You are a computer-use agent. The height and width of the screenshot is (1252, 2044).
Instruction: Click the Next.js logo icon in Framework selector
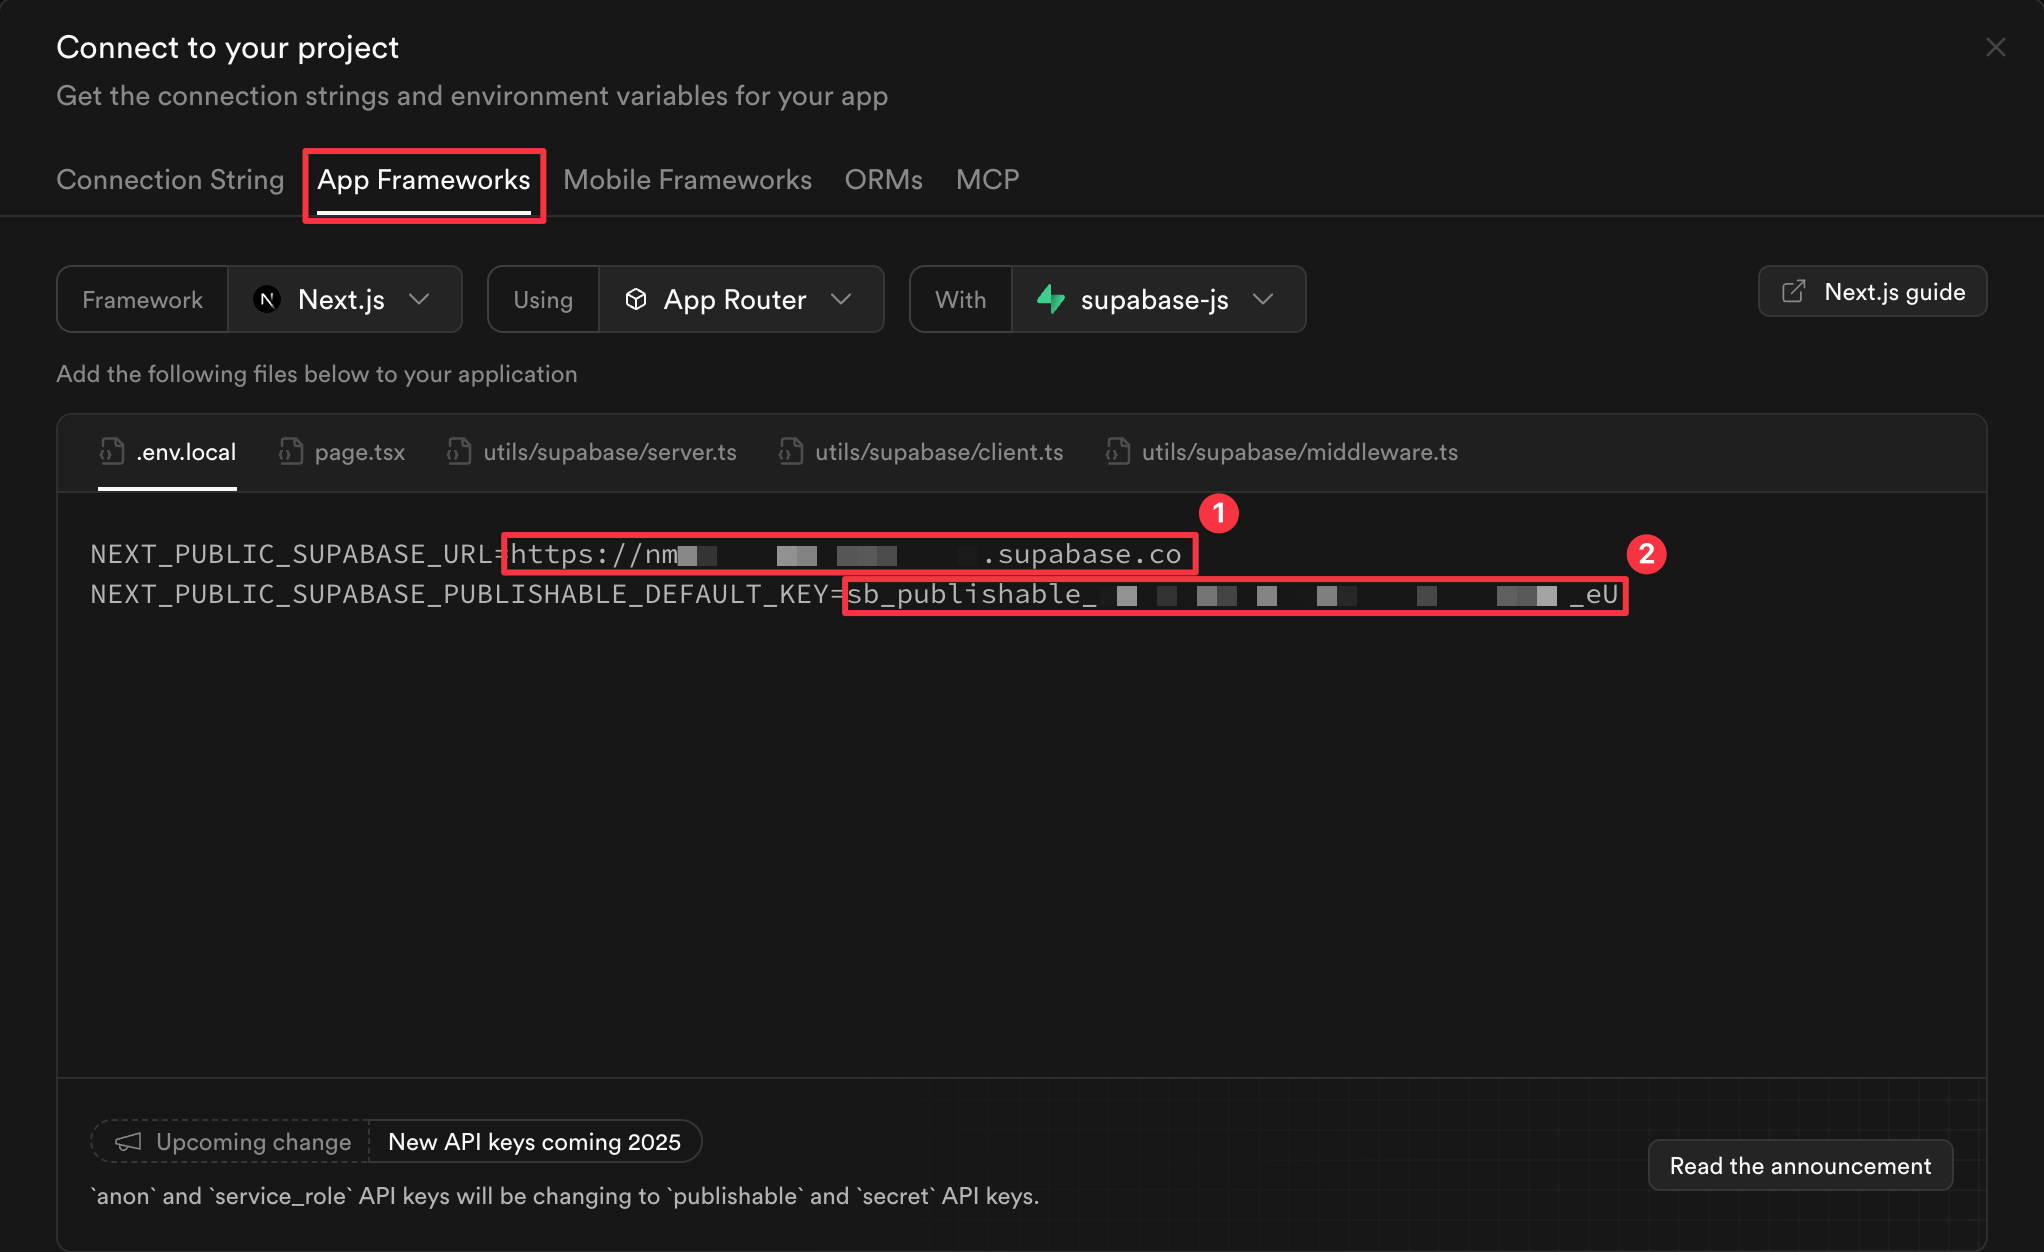coord(266,299)
